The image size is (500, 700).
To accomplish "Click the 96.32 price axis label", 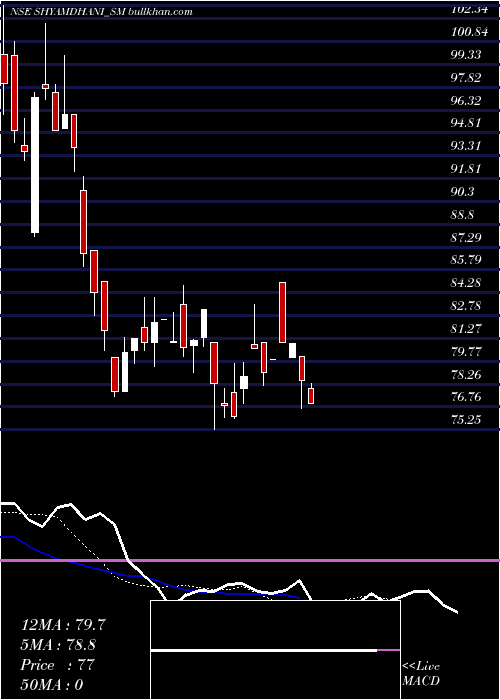I will click(466, 100).
